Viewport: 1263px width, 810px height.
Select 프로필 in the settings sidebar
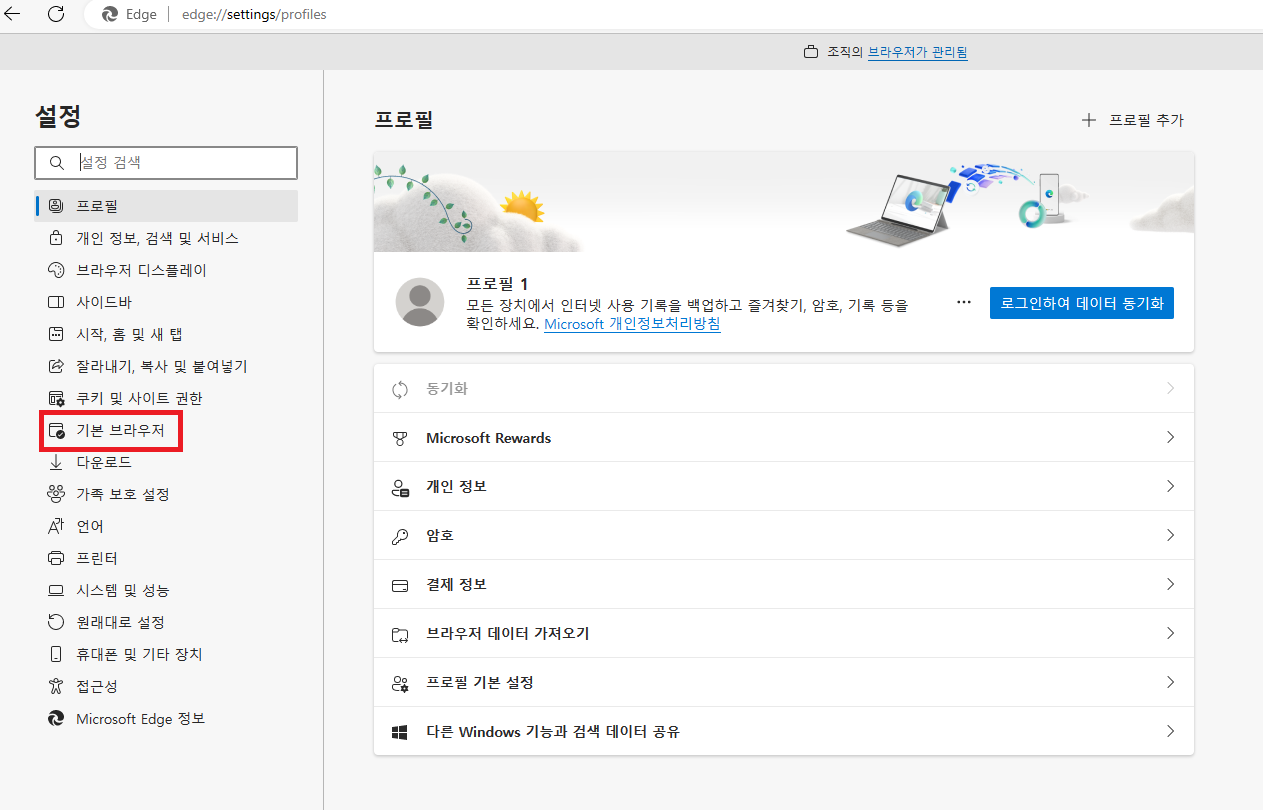click(x=166, y=206)
